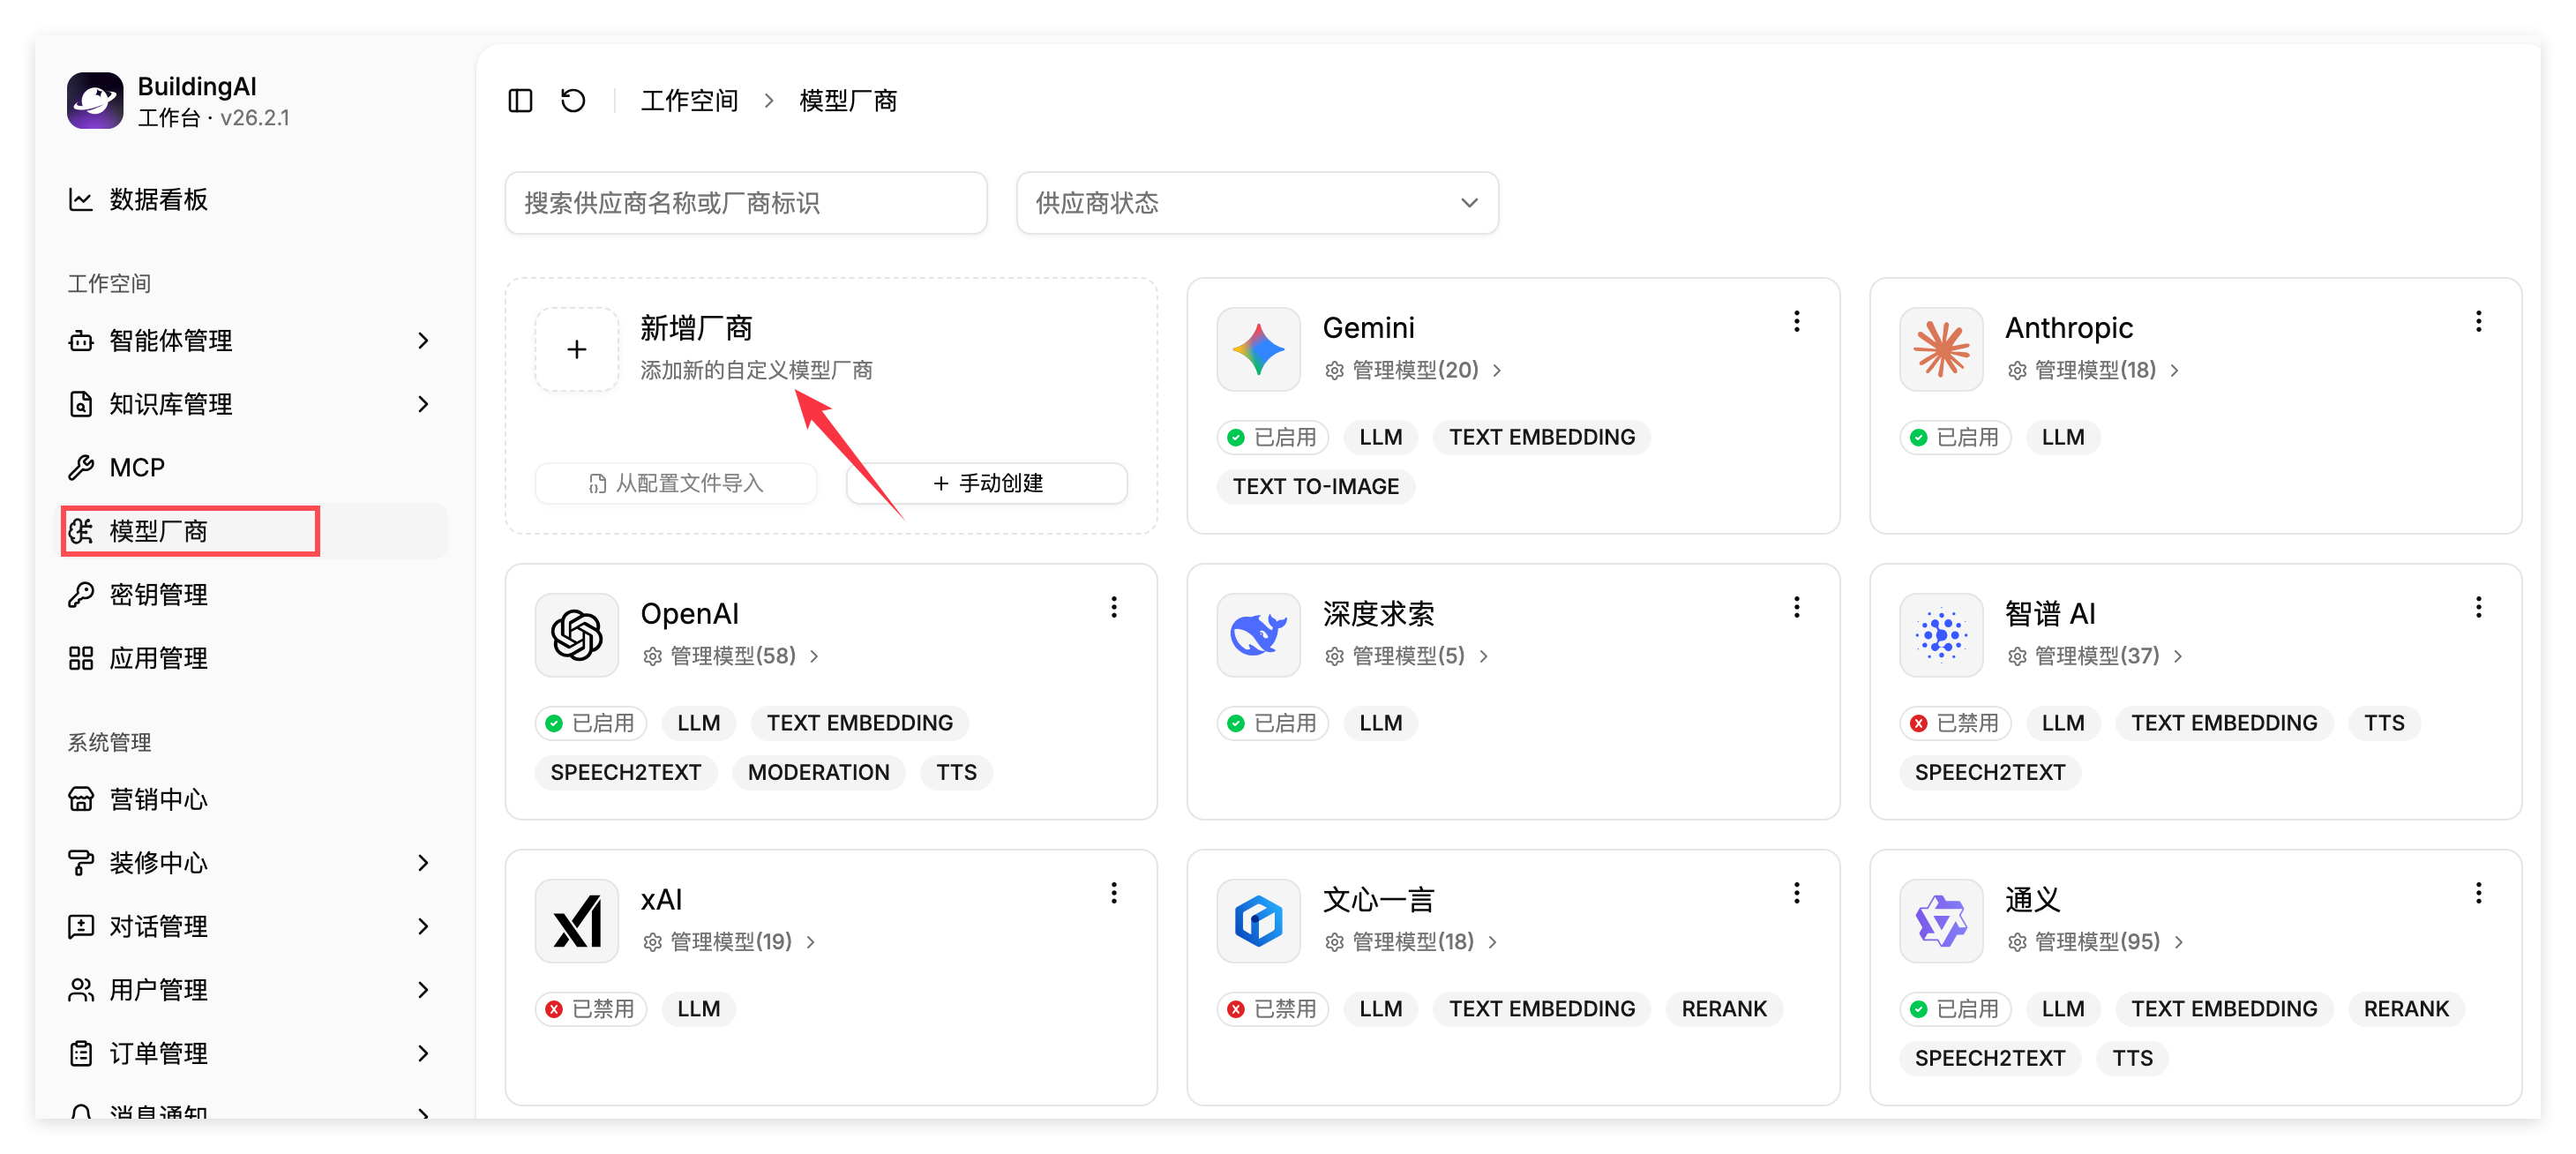
Task: Toggle the 已禁用 status badge on 智谱 AI
Action: click(x=1955, y=723)
